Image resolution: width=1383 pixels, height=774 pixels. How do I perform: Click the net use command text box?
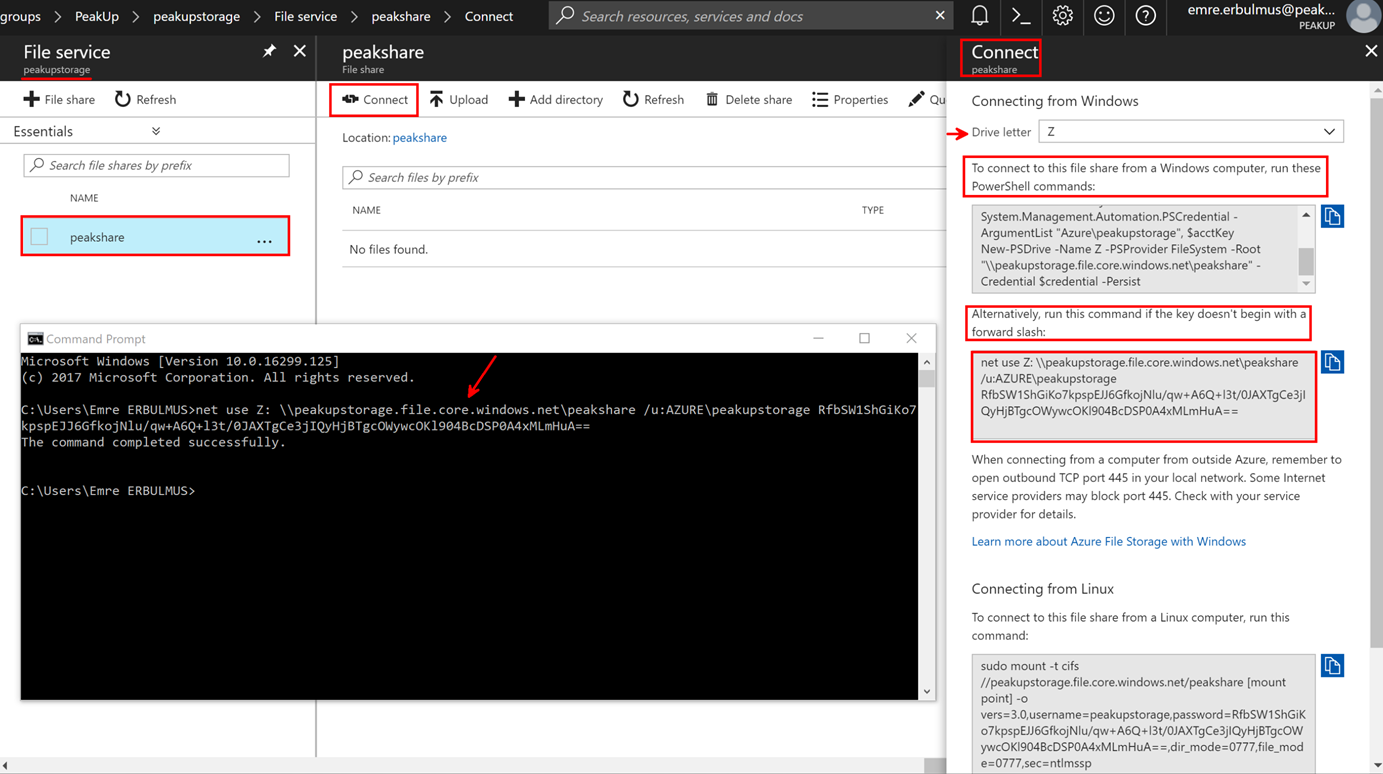click(1143, 396)
